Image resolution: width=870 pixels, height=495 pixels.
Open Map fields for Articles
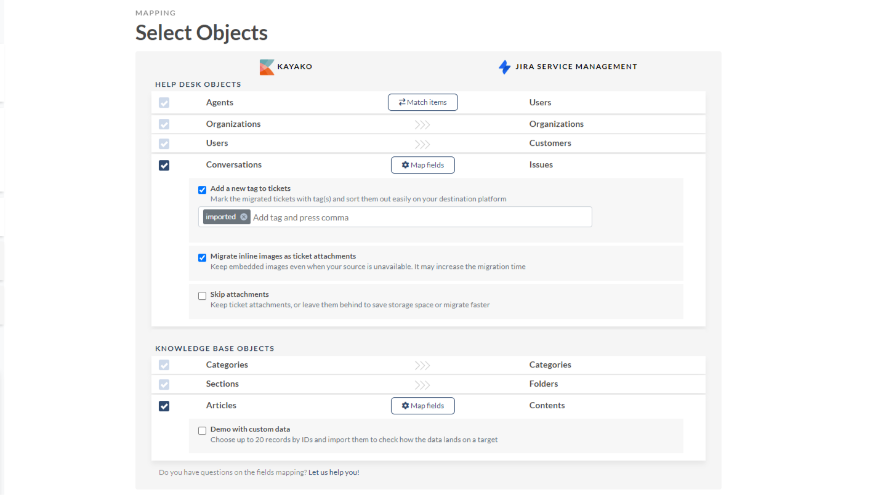422,406
